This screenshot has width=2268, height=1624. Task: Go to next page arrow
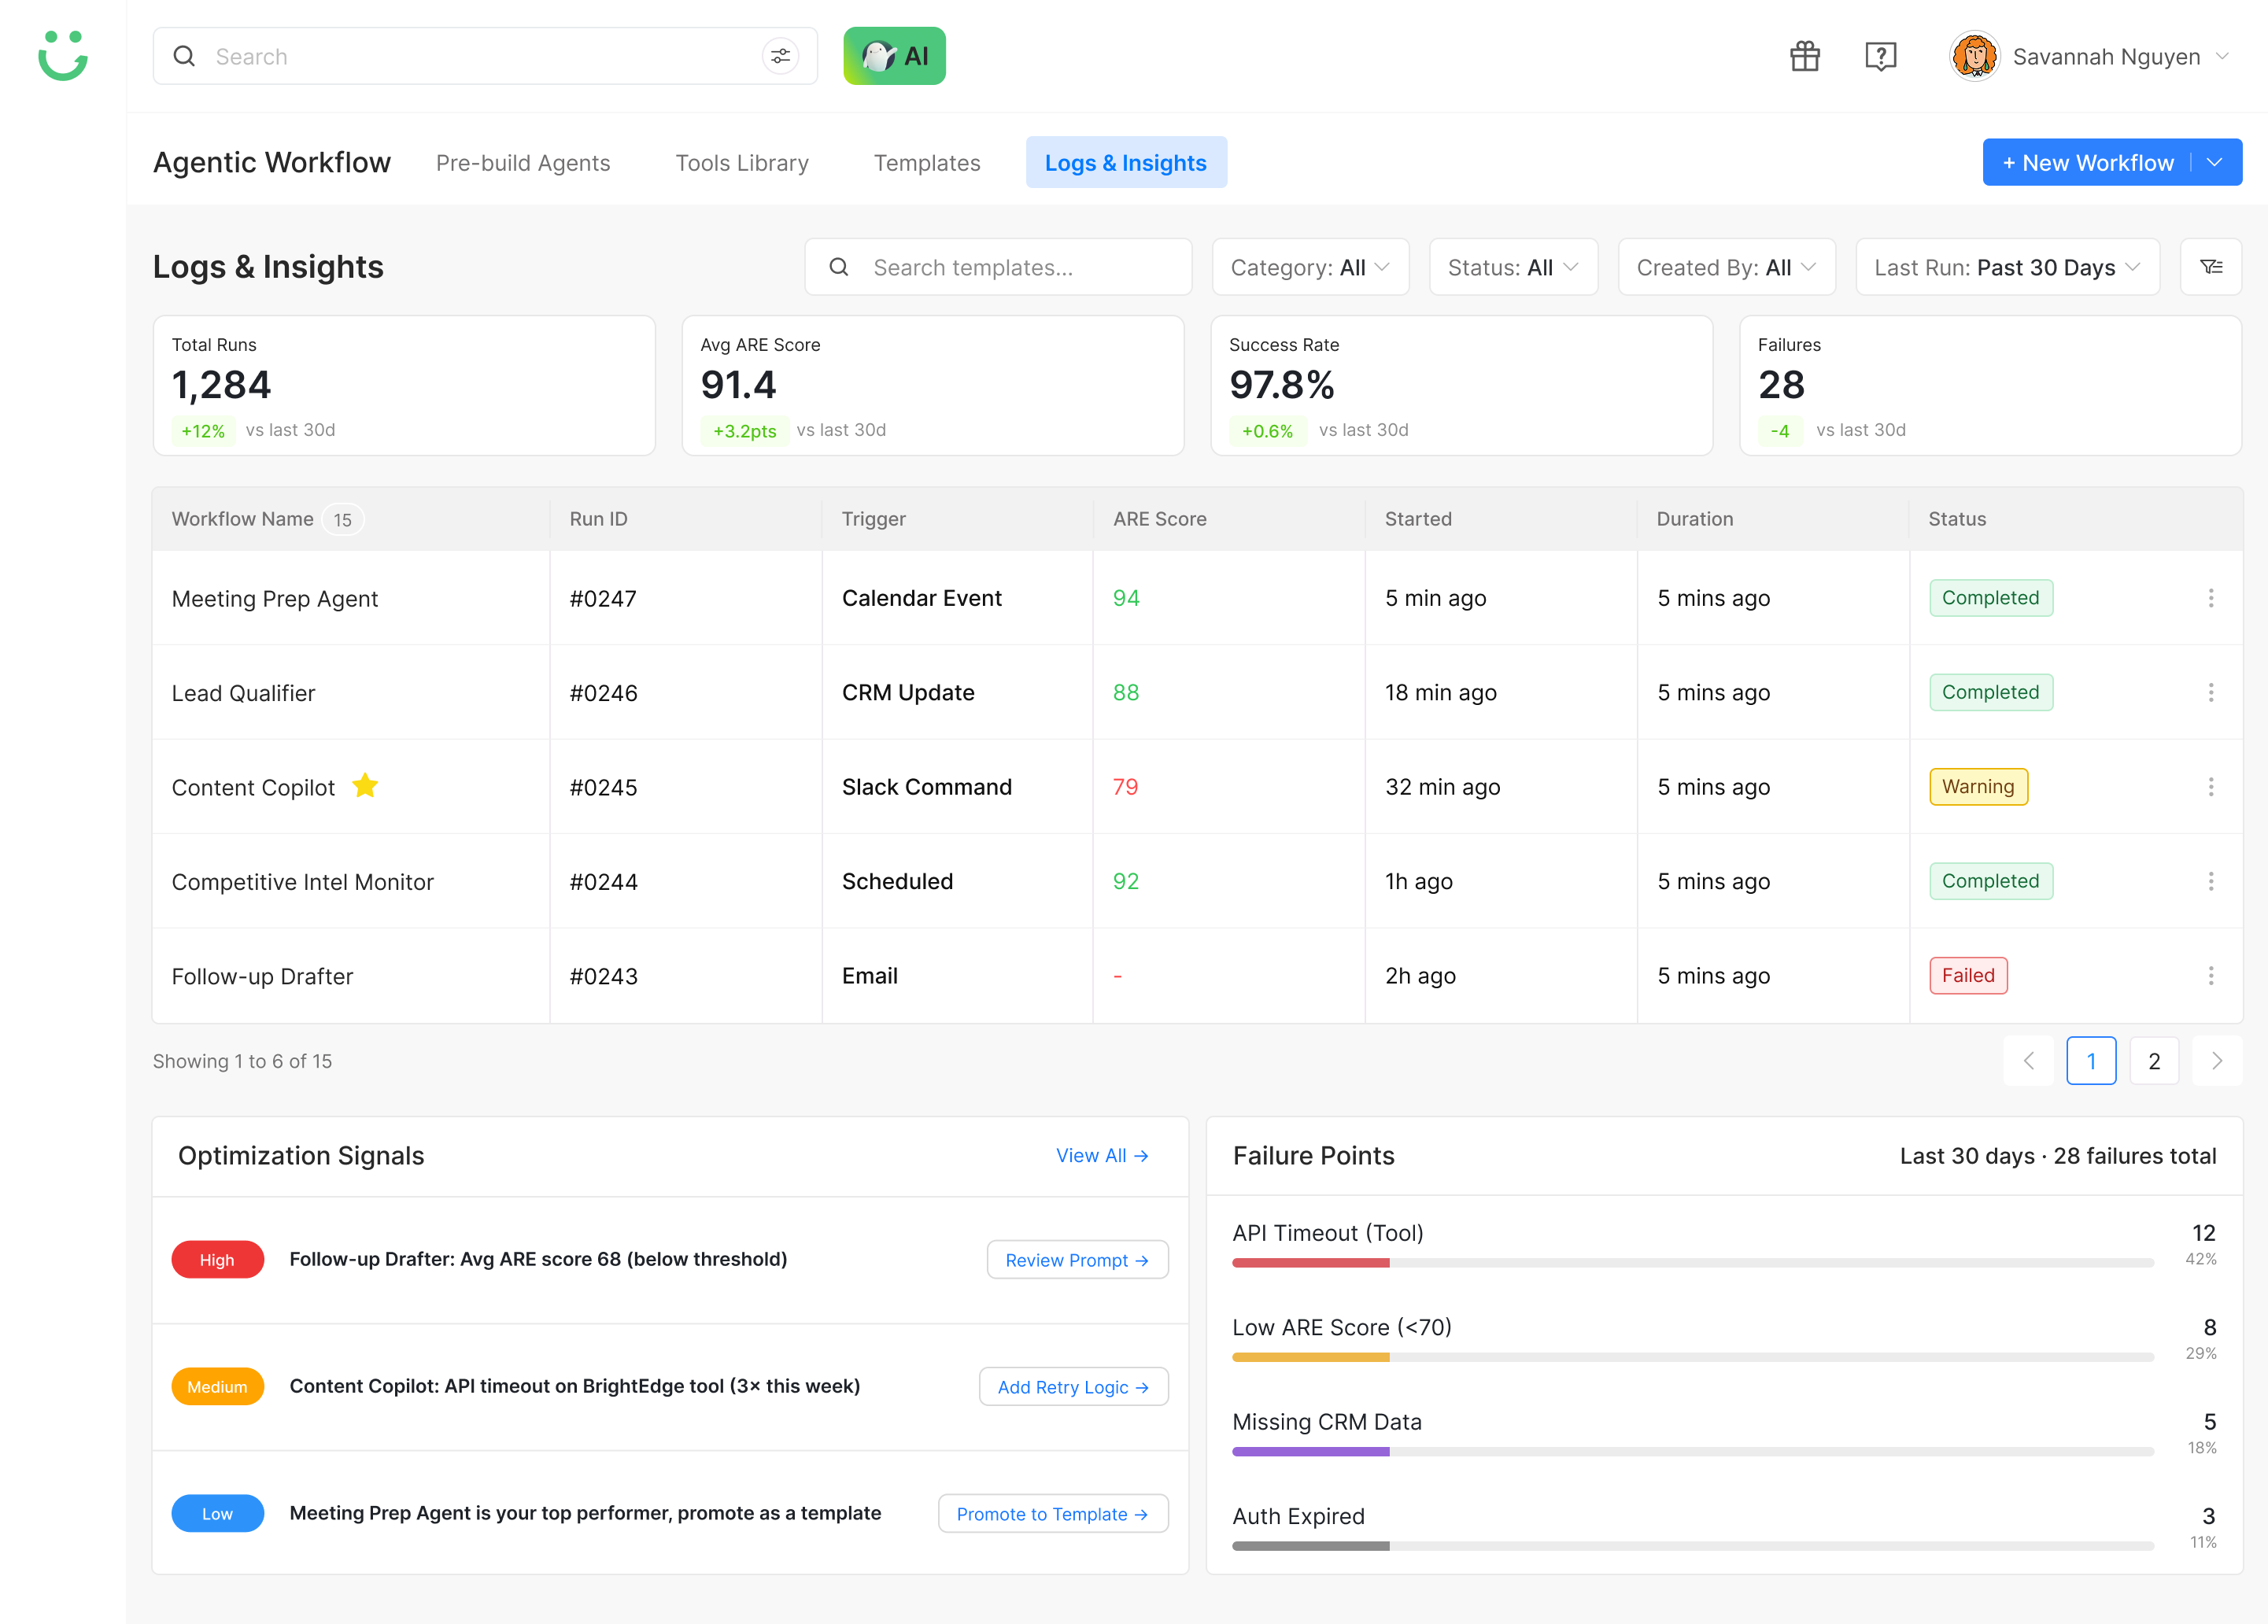(2217, 1061)
